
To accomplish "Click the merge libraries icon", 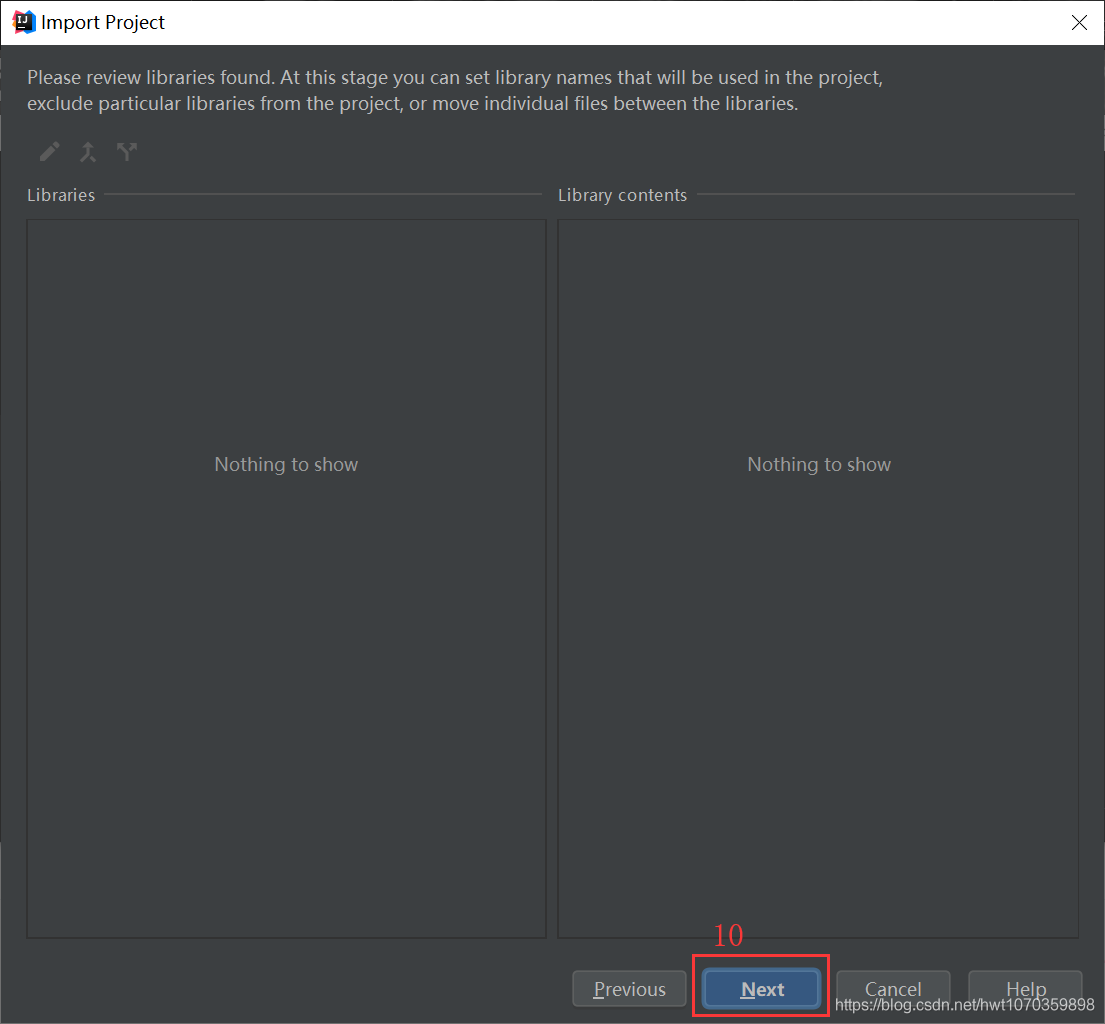I will point(88,152).
